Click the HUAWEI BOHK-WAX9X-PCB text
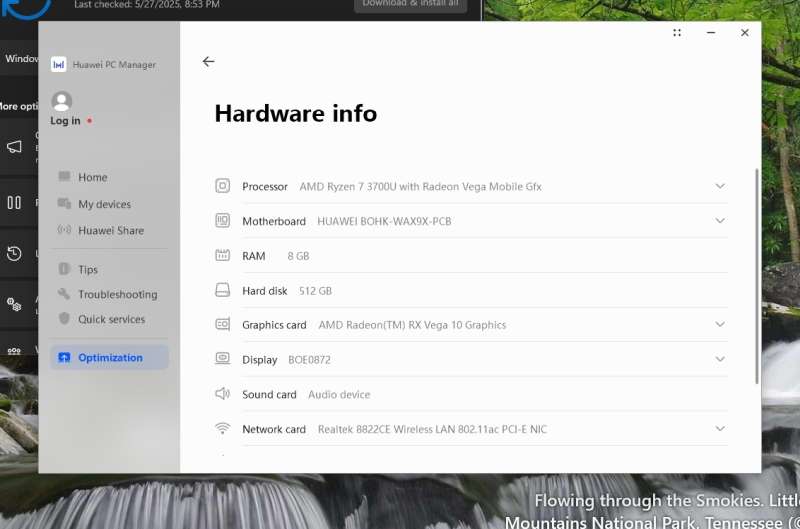The height and width of the screenshot is (529, 800). [384, 221]
